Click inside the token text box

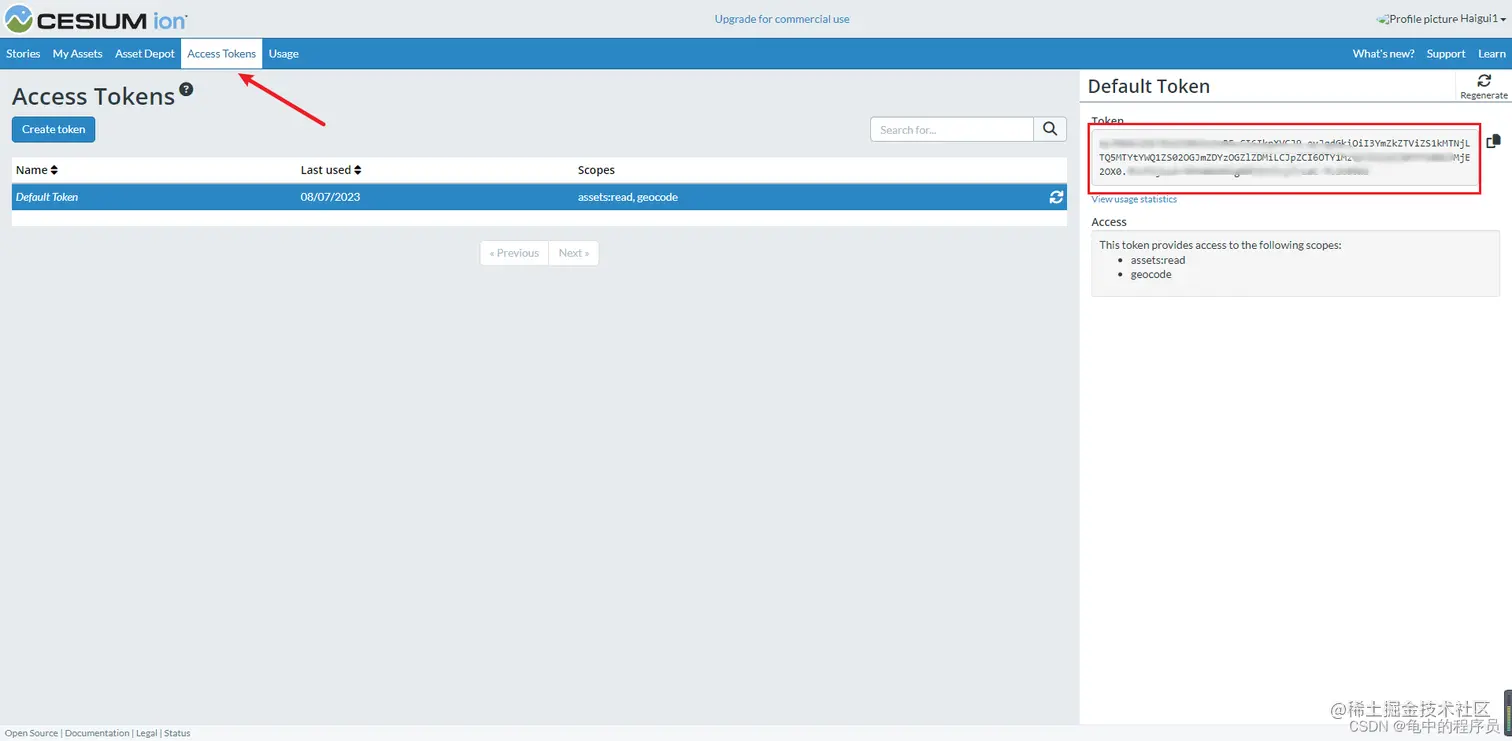tap(1284, 158)
